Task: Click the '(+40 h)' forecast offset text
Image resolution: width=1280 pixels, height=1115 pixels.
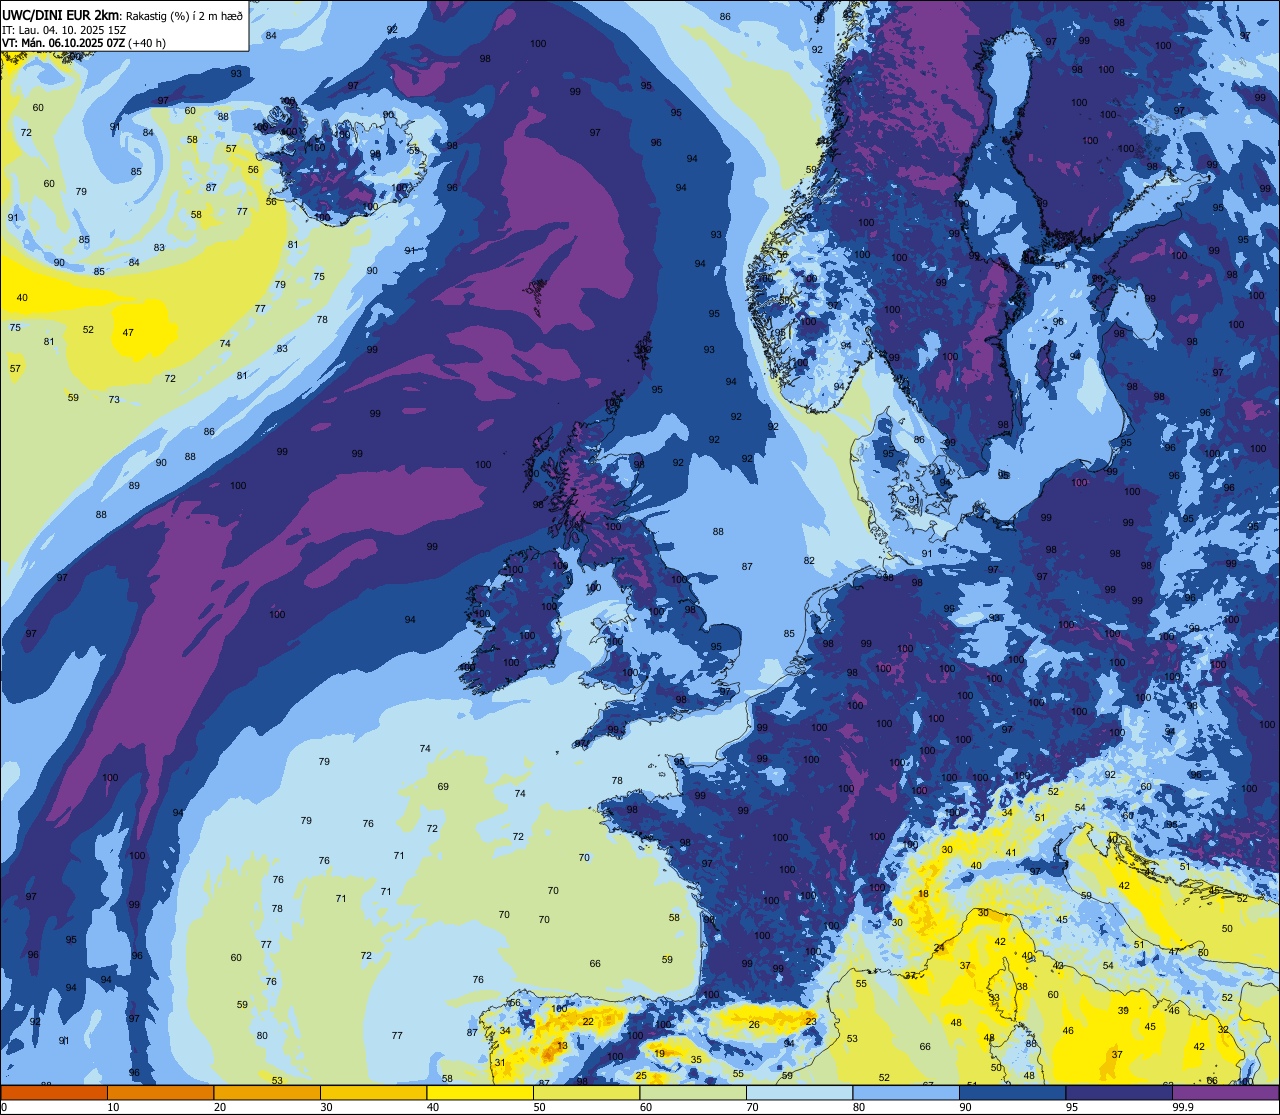Action: 147,43
